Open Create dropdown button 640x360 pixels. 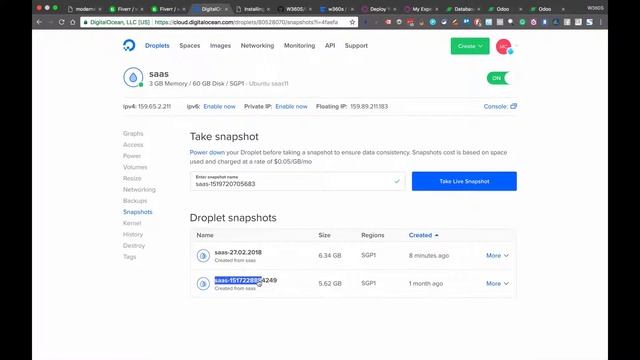click(x=470, y=46)
